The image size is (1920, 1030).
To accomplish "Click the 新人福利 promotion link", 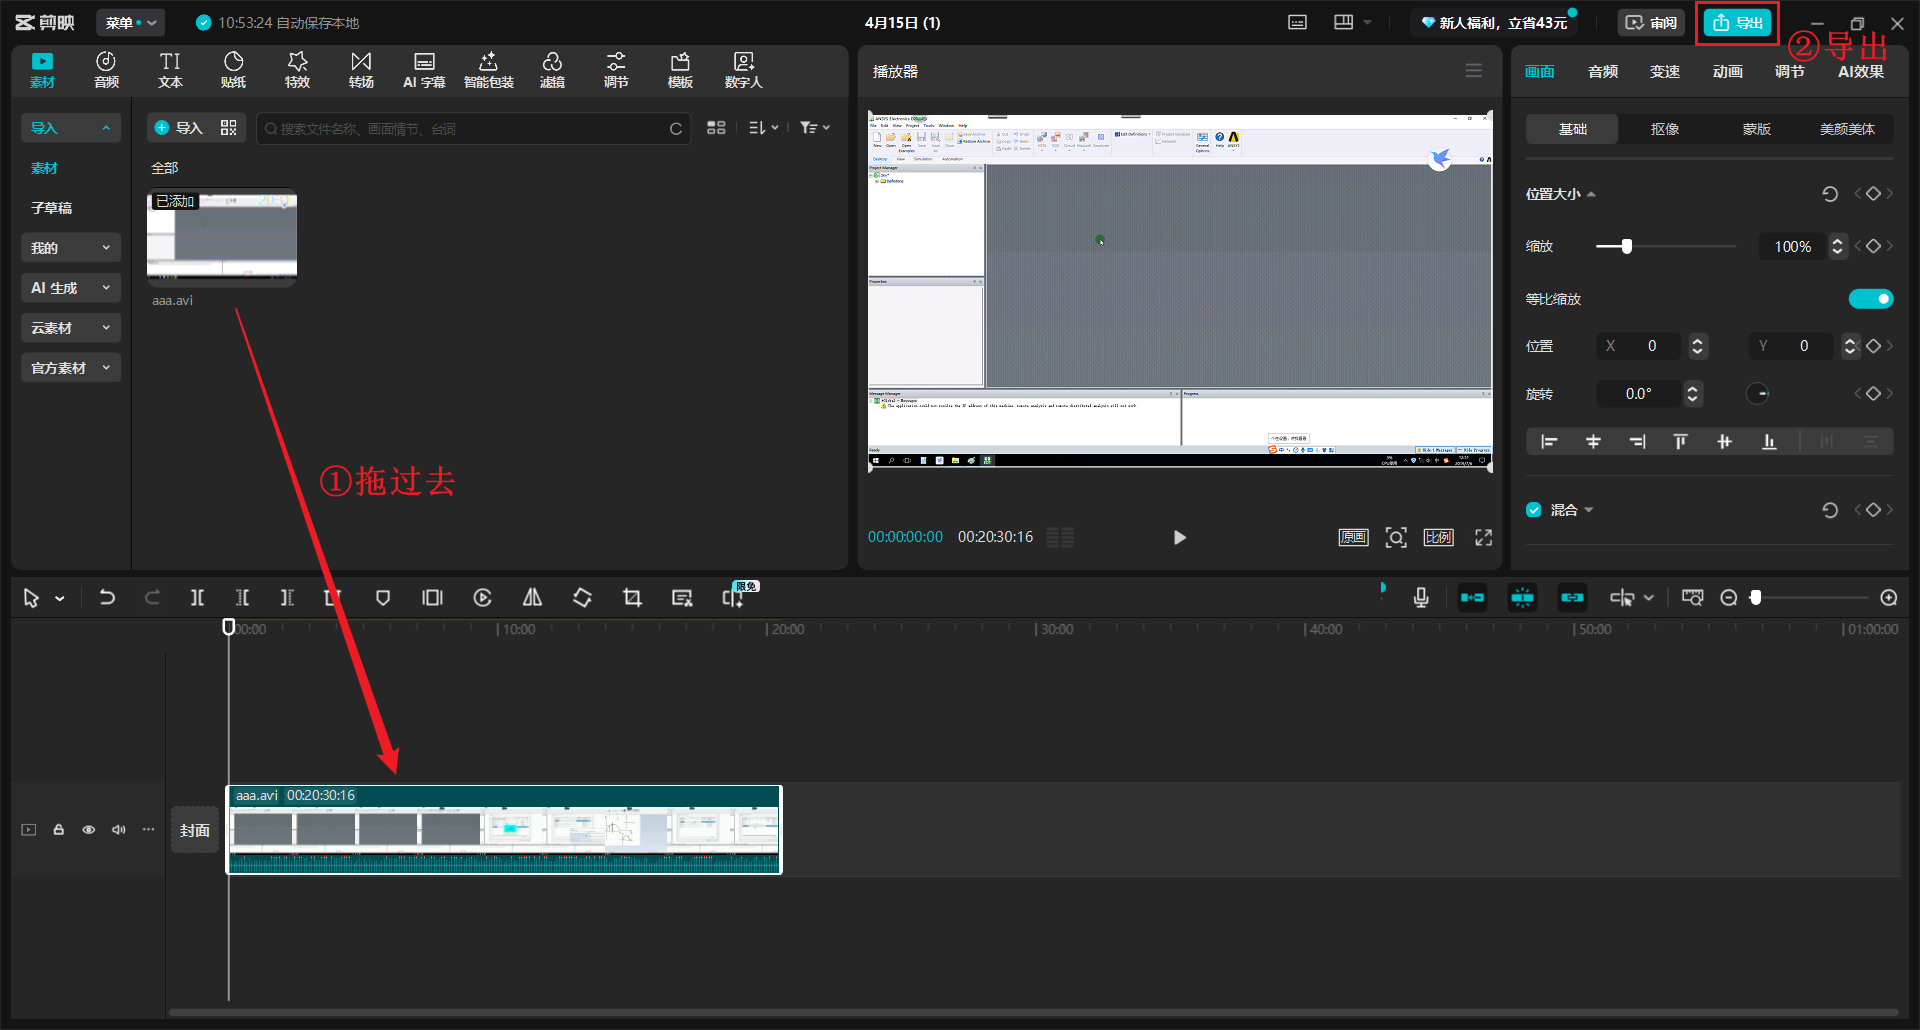I will coord(1494,22).
